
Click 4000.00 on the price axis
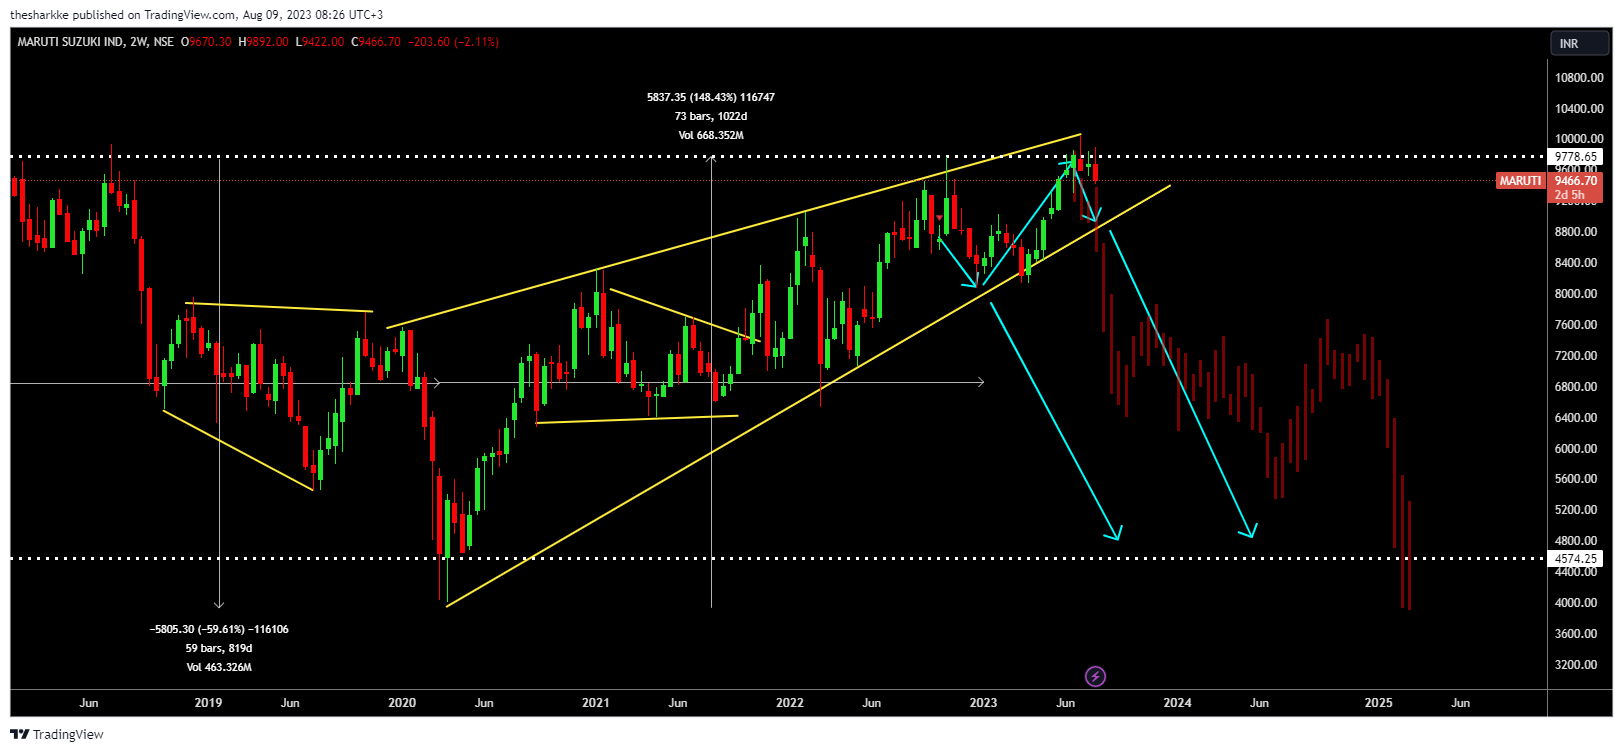coord(1576,603)
